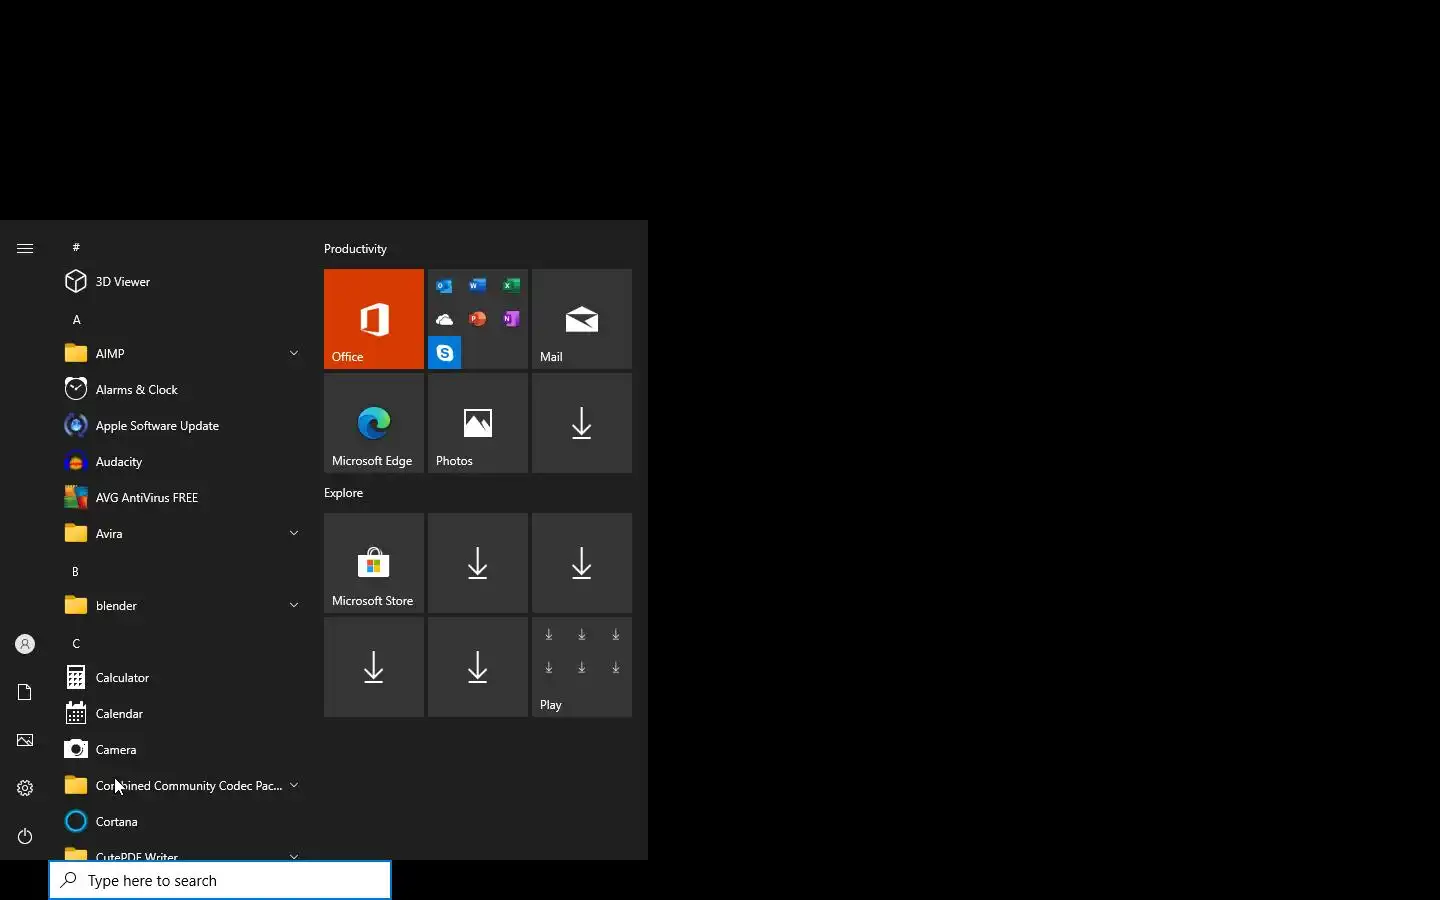Image resolution: width=1440 pixels, height=900 pixels.
Task: Click the Outlook icon in the Office group tile
Action: coord(445,286)
